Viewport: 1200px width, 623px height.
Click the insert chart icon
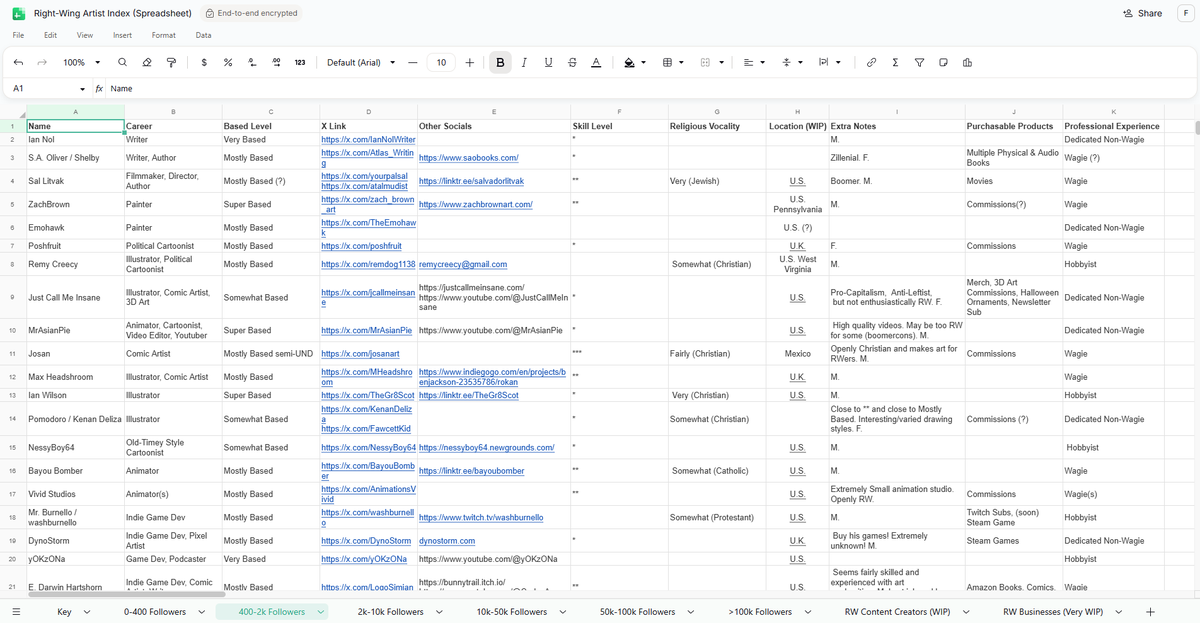[967, 62]
